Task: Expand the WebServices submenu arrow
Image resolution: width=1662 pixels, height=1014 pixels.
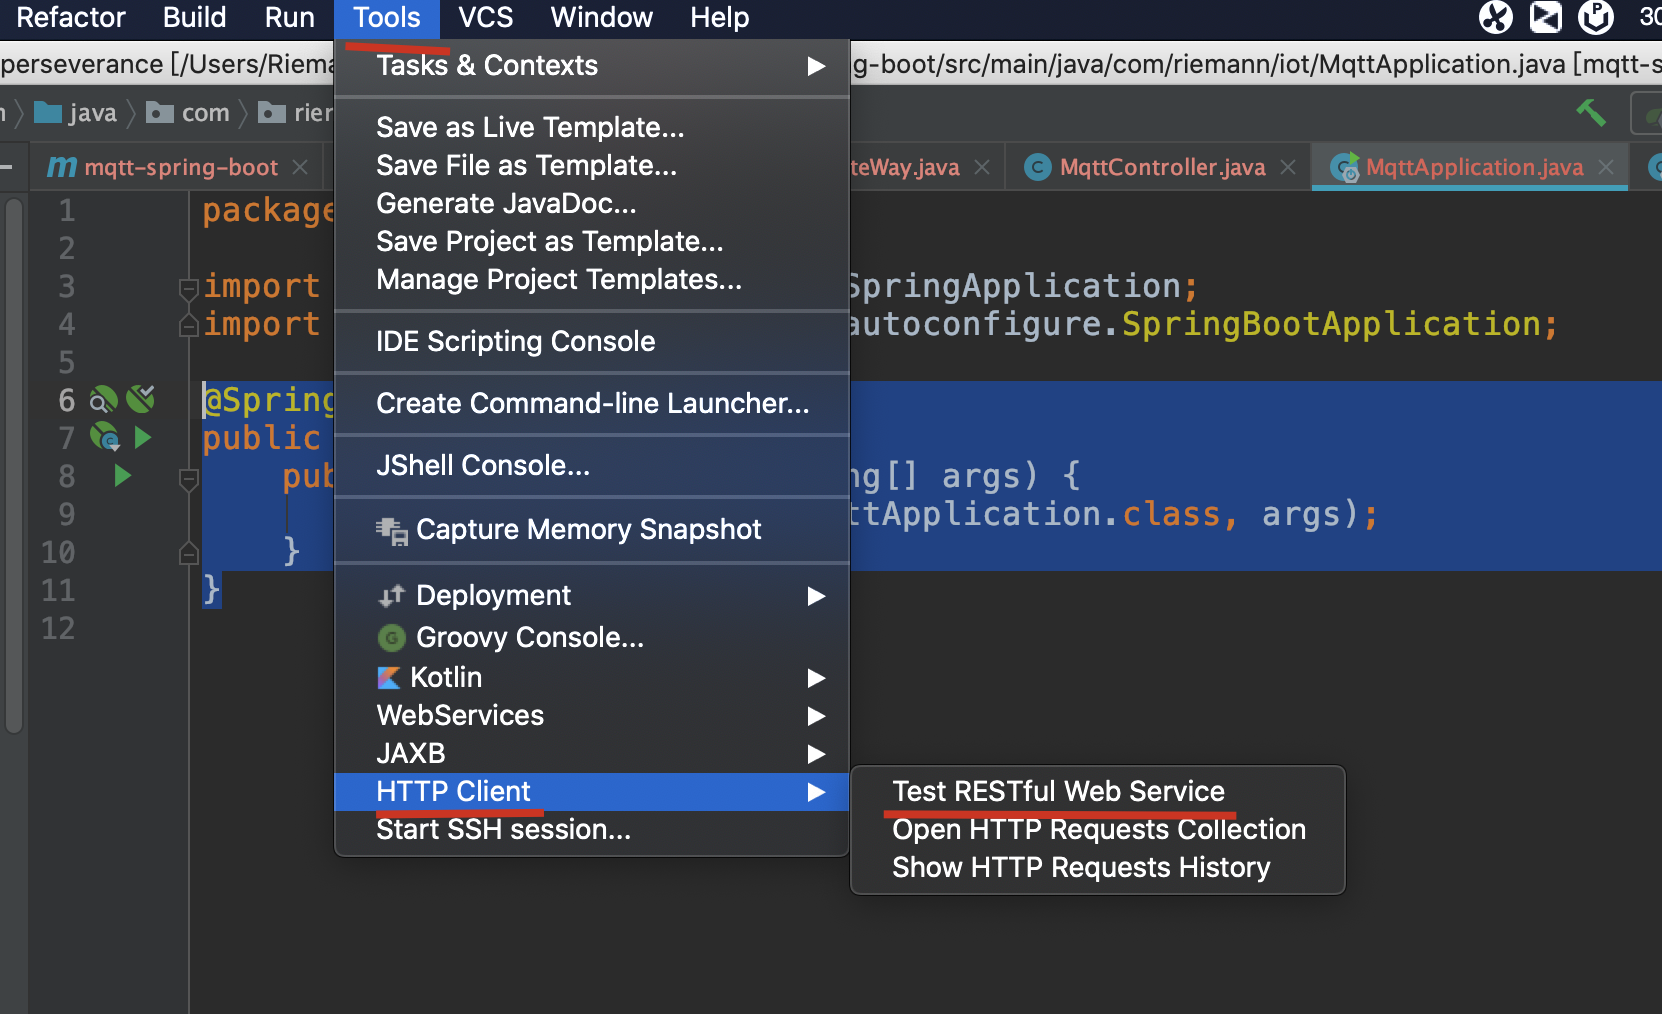Action: (816, 716)
